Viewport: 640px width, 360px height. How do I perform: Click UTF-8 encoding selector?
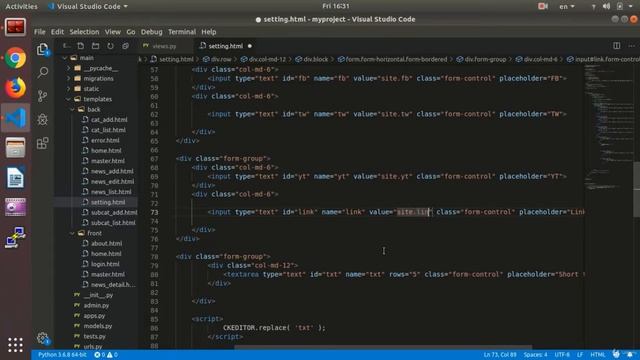[x=562, y=355]
